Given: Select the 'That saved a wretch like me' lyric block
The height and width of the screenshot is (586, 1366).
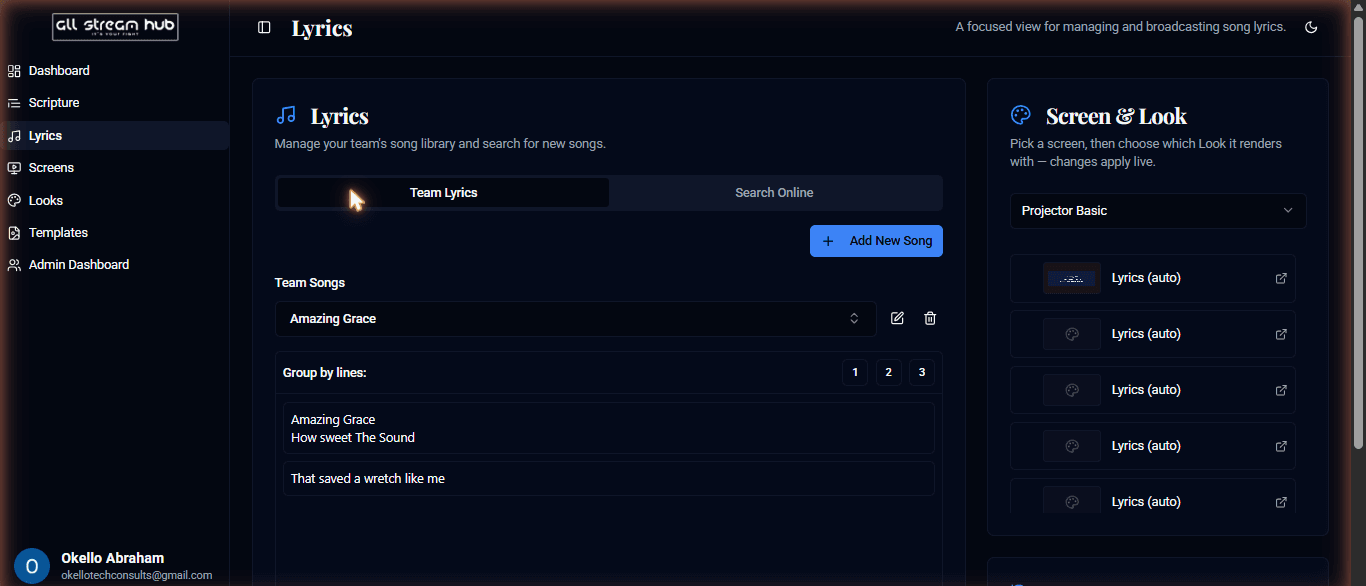Looking at the screenshot, I should (x=608, y=478).
